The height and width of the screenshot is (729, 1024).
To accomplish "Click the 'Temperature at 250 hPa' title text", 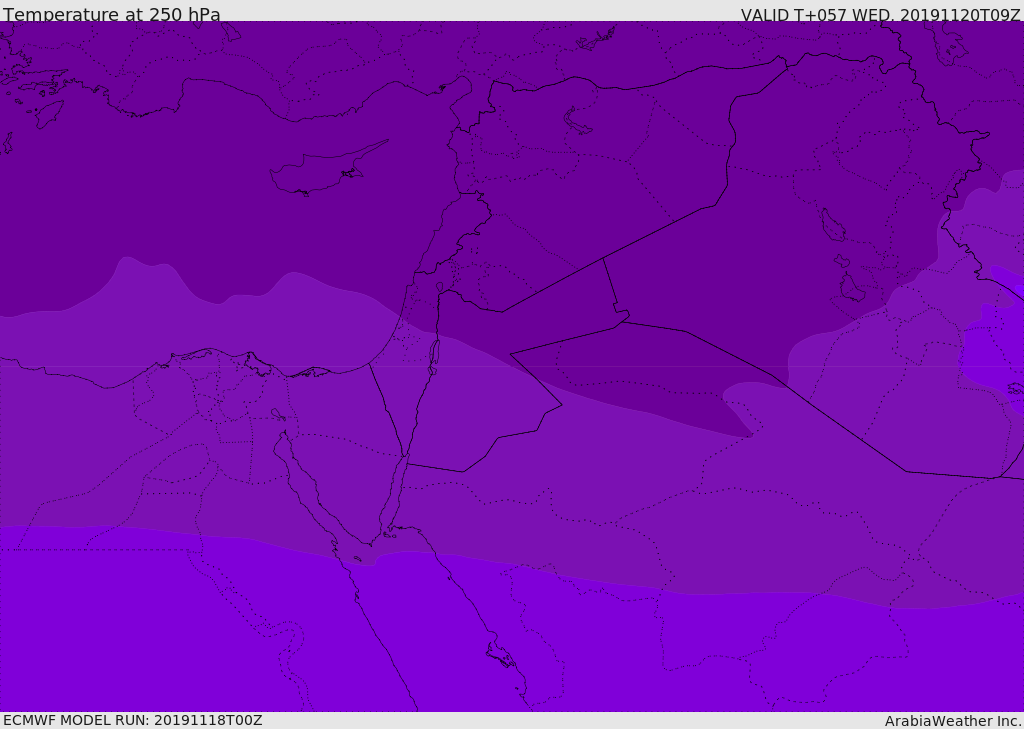I will point(112,14).
